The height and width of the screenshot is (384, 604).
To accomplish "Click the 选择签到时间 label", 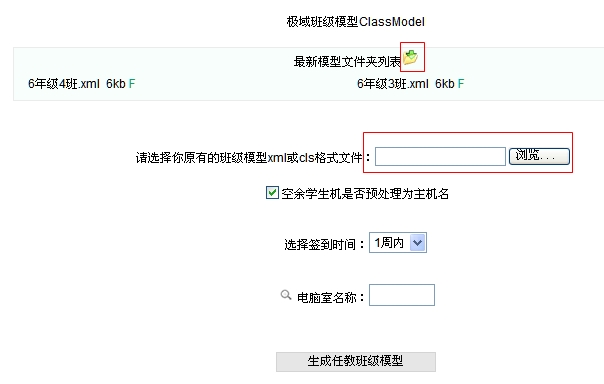I will pyautogui.click(x=324, y=244).
